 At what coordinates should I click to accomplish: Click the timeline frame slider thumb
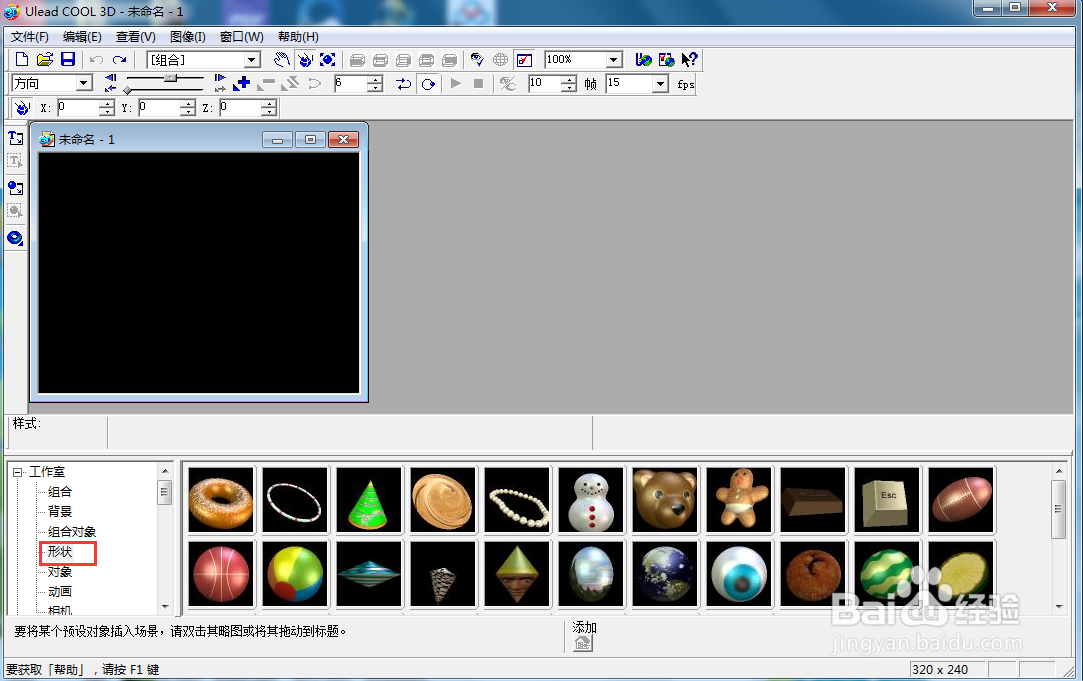coord(171,78)
